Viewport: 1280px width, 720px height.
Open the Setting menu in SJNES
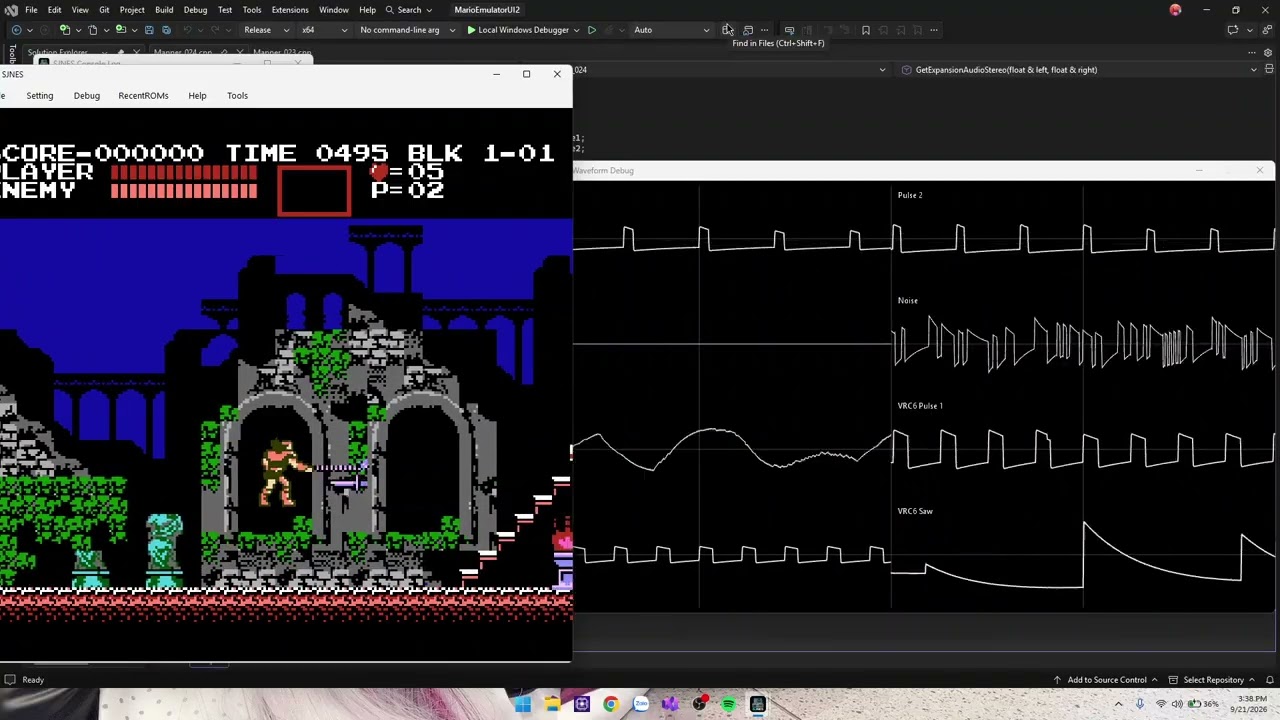coord(40,96)
